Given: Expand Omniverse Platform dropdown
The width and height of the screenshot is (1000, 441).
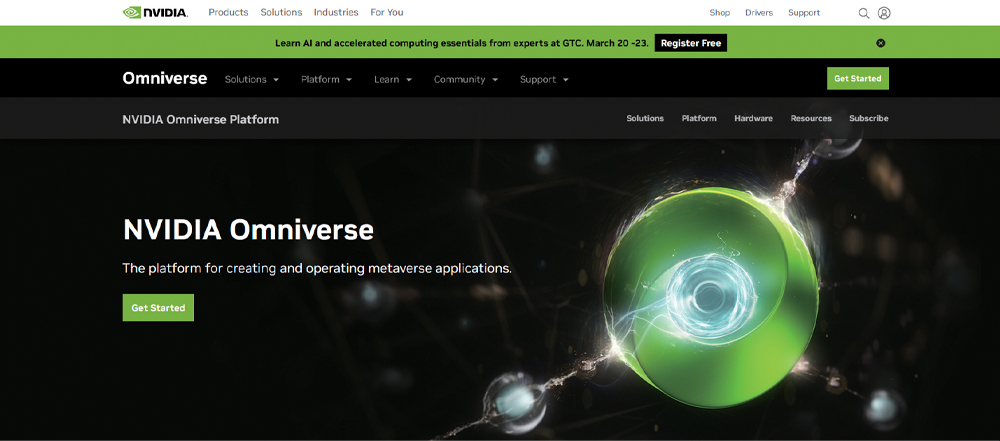Looking at the screenshot, I should (327, 80).
